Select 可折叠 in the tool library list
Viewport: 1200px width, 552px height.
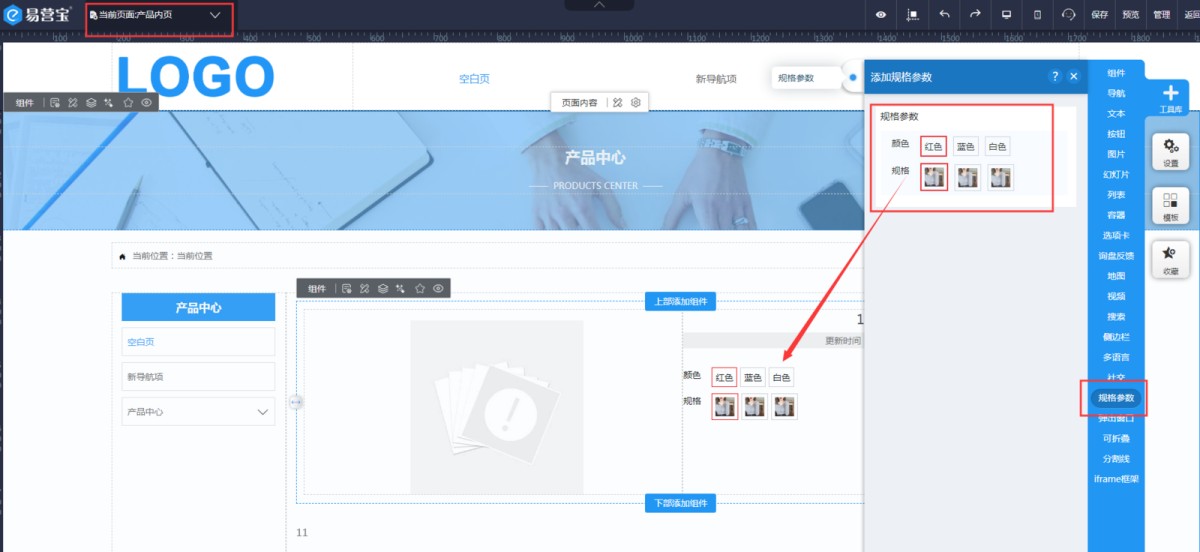coord(1116,438)
